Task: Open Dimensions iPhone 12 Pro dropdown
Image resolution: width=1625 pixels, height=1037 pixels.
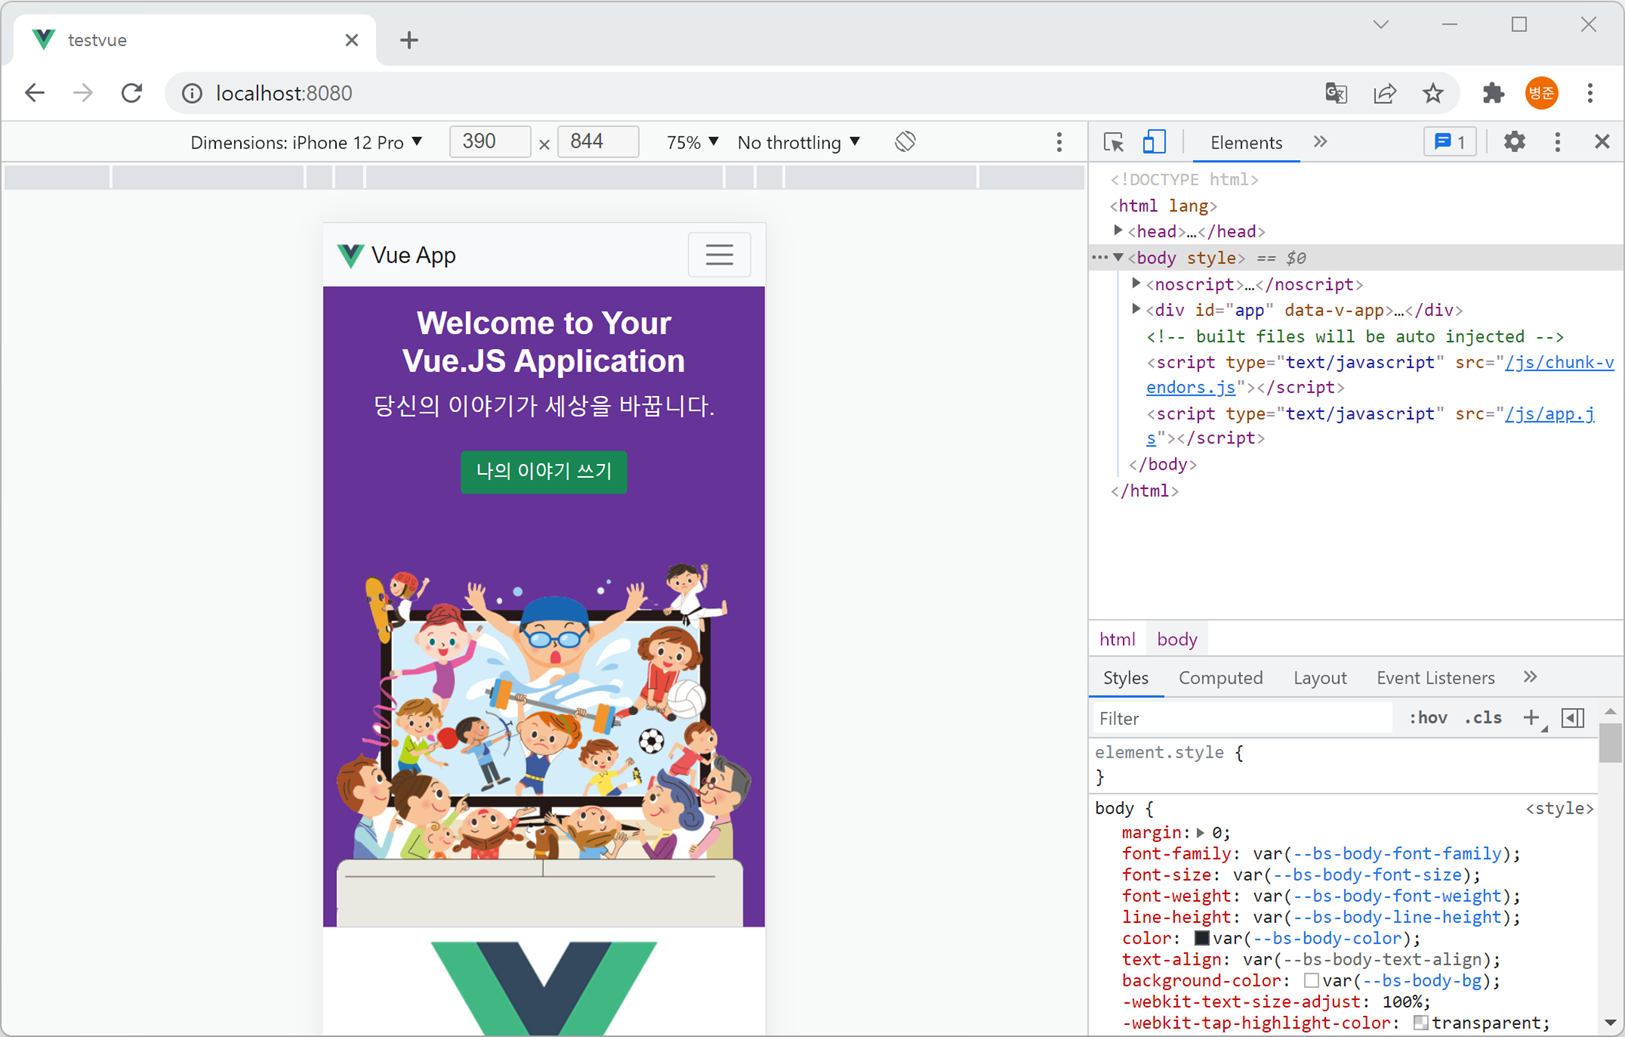Action: [x=306, y=142]
